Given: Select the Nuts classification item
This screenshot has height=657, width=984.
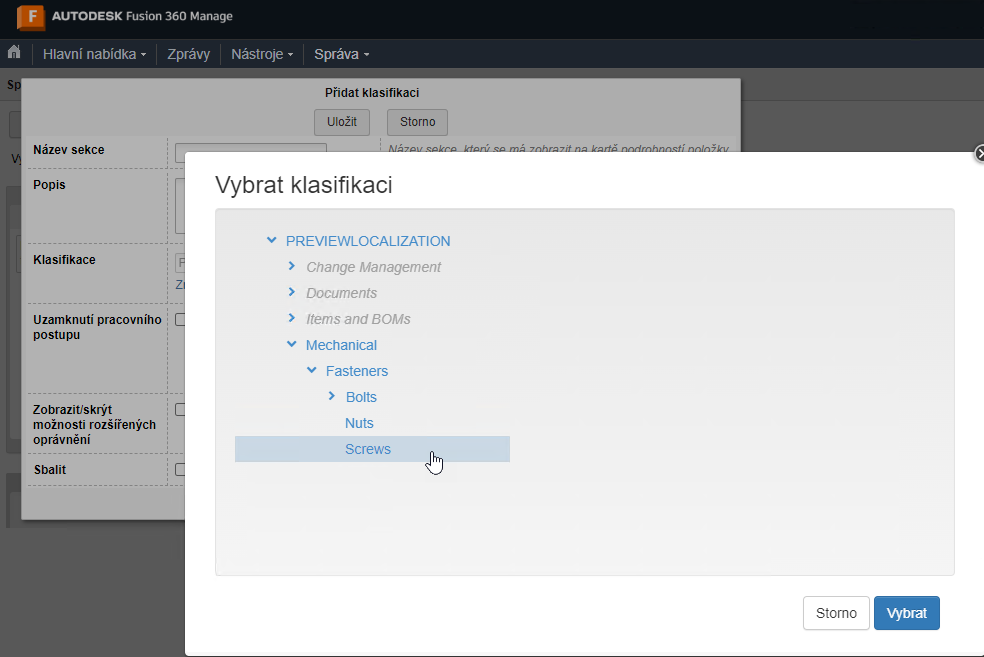Looking at the screenshot, I should coord(359,422).
